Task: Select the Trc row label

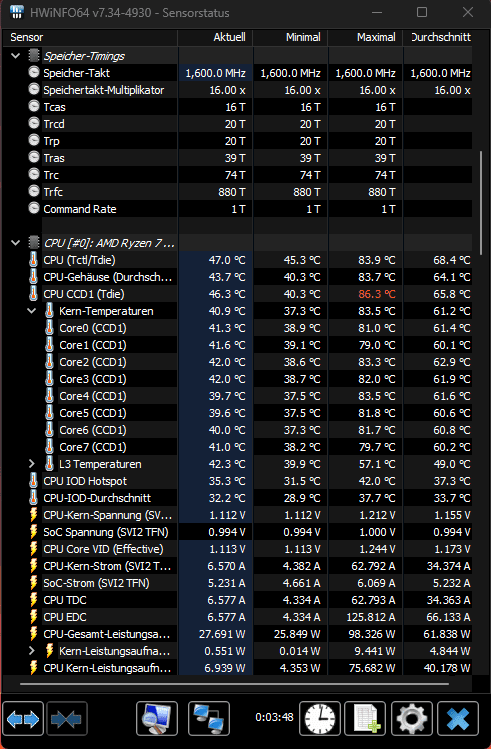Action: pos(51,175)
